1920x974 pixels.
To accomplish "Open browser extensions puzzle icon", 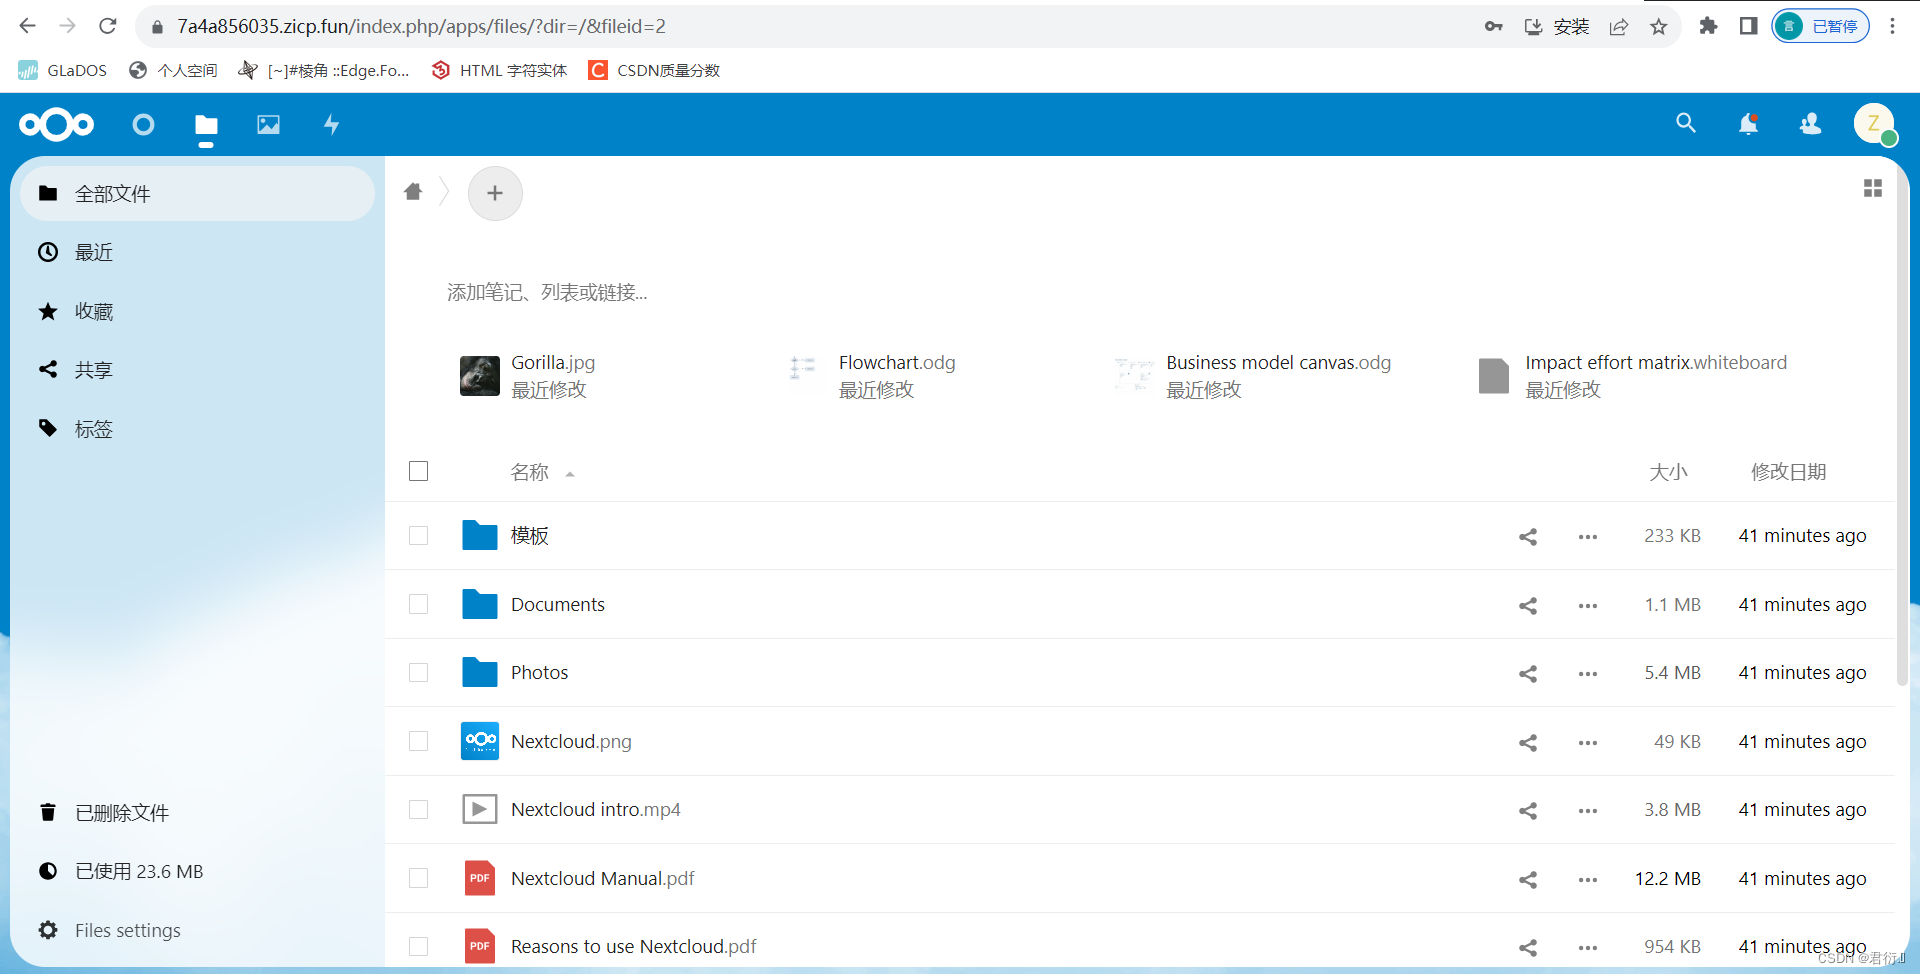I will click(x=1708, y=26).
